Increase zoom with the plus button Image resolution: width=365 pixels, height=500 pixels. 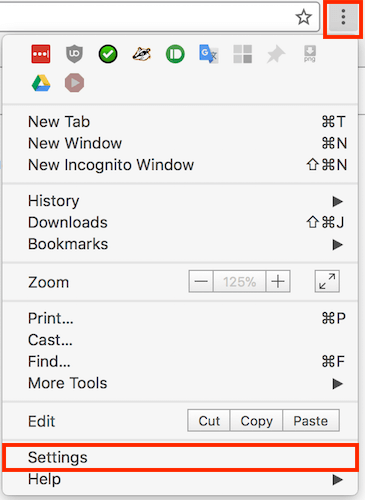278,282
